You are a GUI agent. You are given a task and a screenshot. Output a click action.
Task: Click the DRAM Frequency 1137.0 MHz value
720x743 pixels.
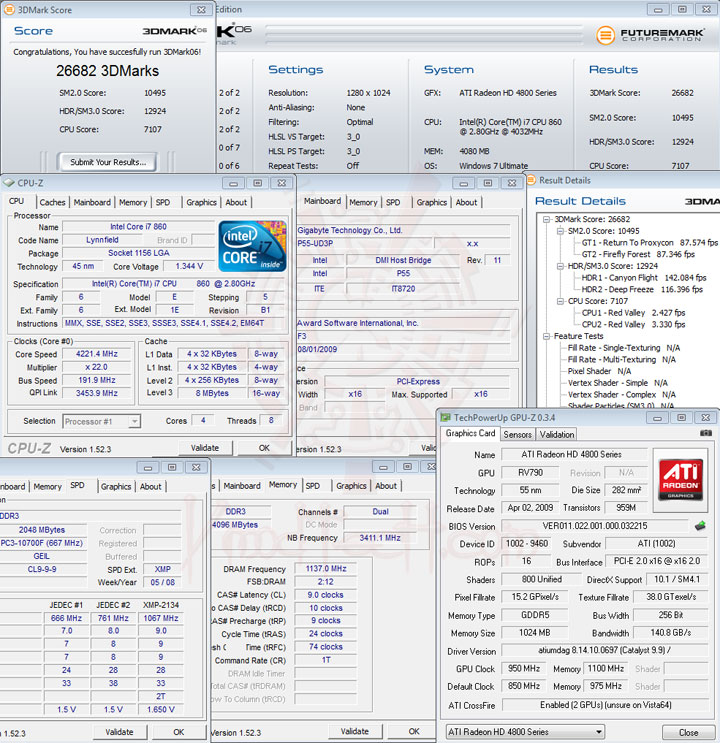click(326, 569)
